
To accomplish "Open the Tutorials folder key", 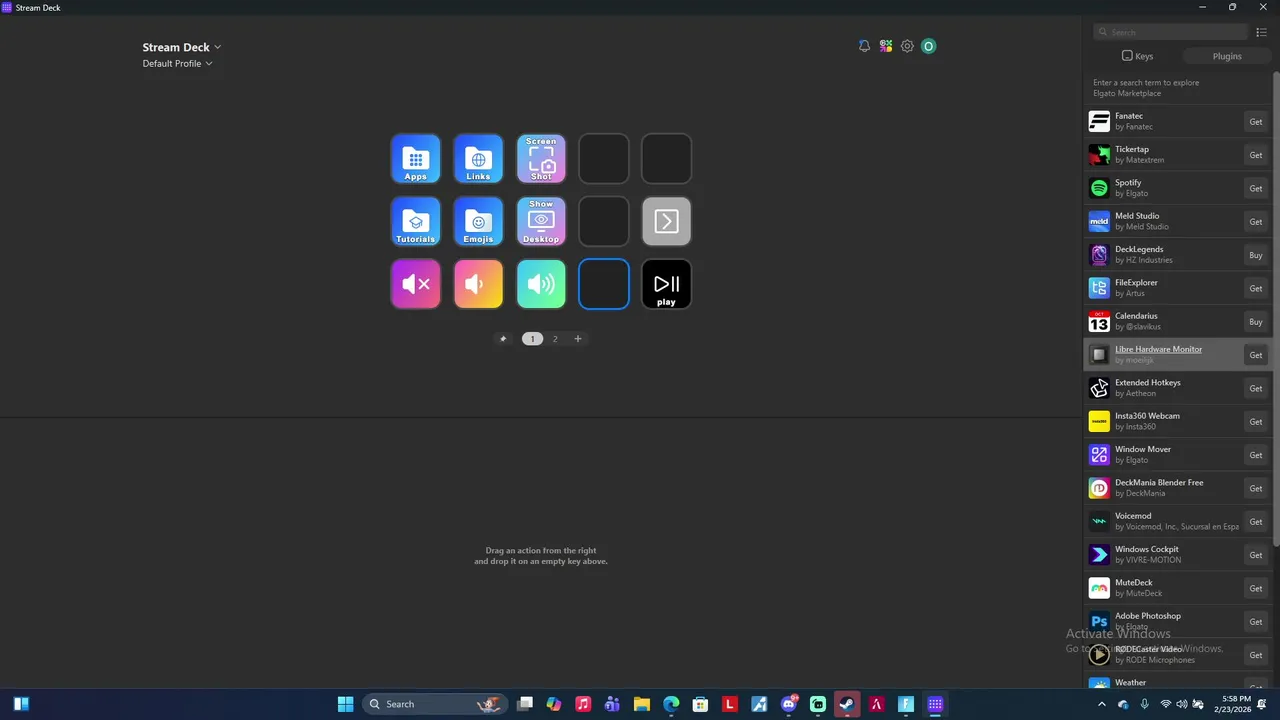I will pos(415,221).
